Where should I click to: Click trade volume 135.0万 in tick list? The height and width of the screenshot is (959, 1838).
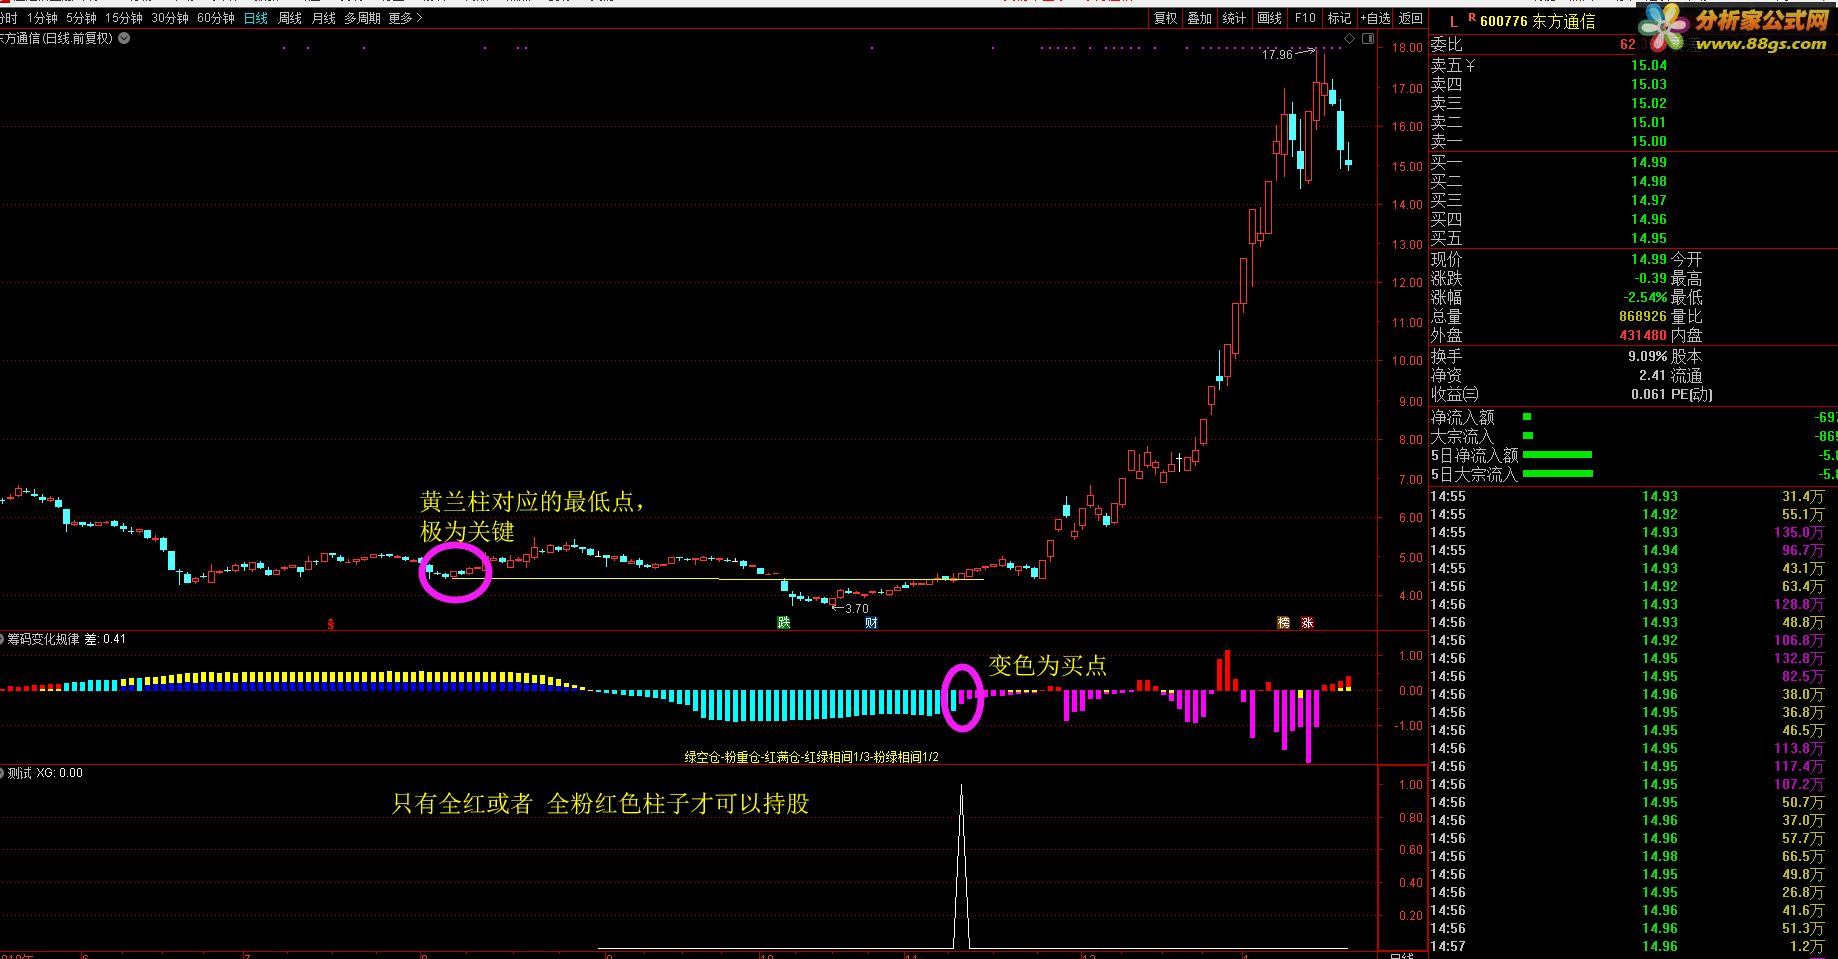coord(1800,532)
